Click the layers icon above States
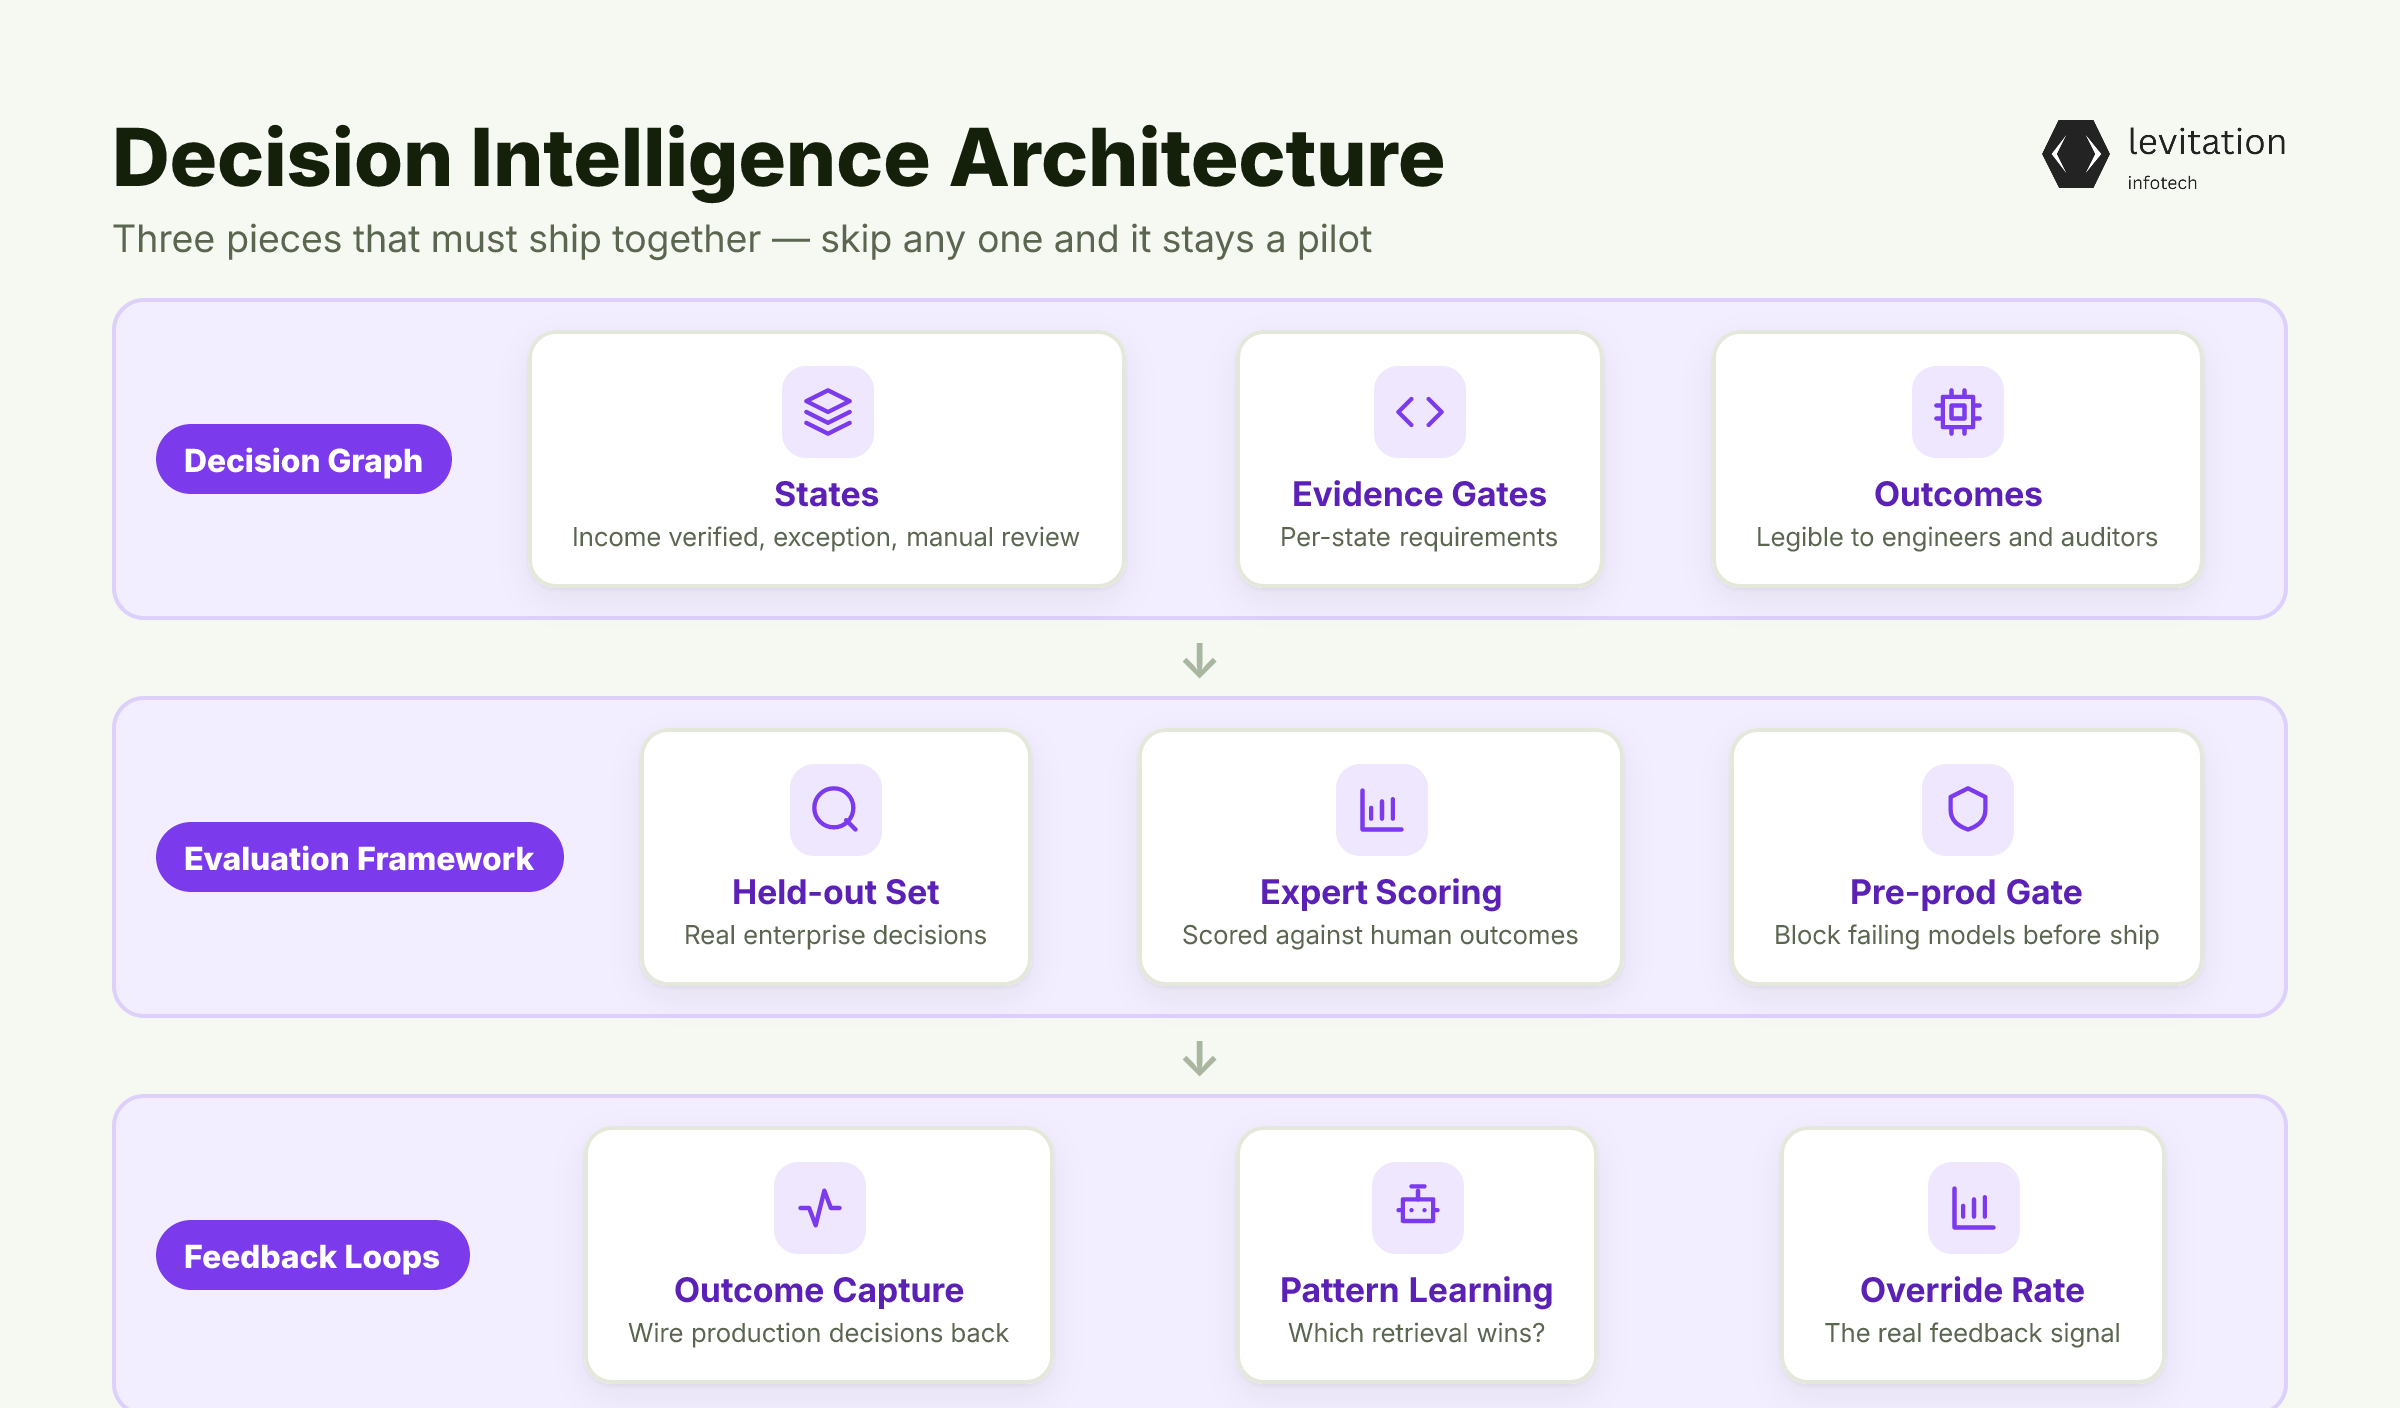This screenshot has width=2400, height=1408. (x=828, y=412)
